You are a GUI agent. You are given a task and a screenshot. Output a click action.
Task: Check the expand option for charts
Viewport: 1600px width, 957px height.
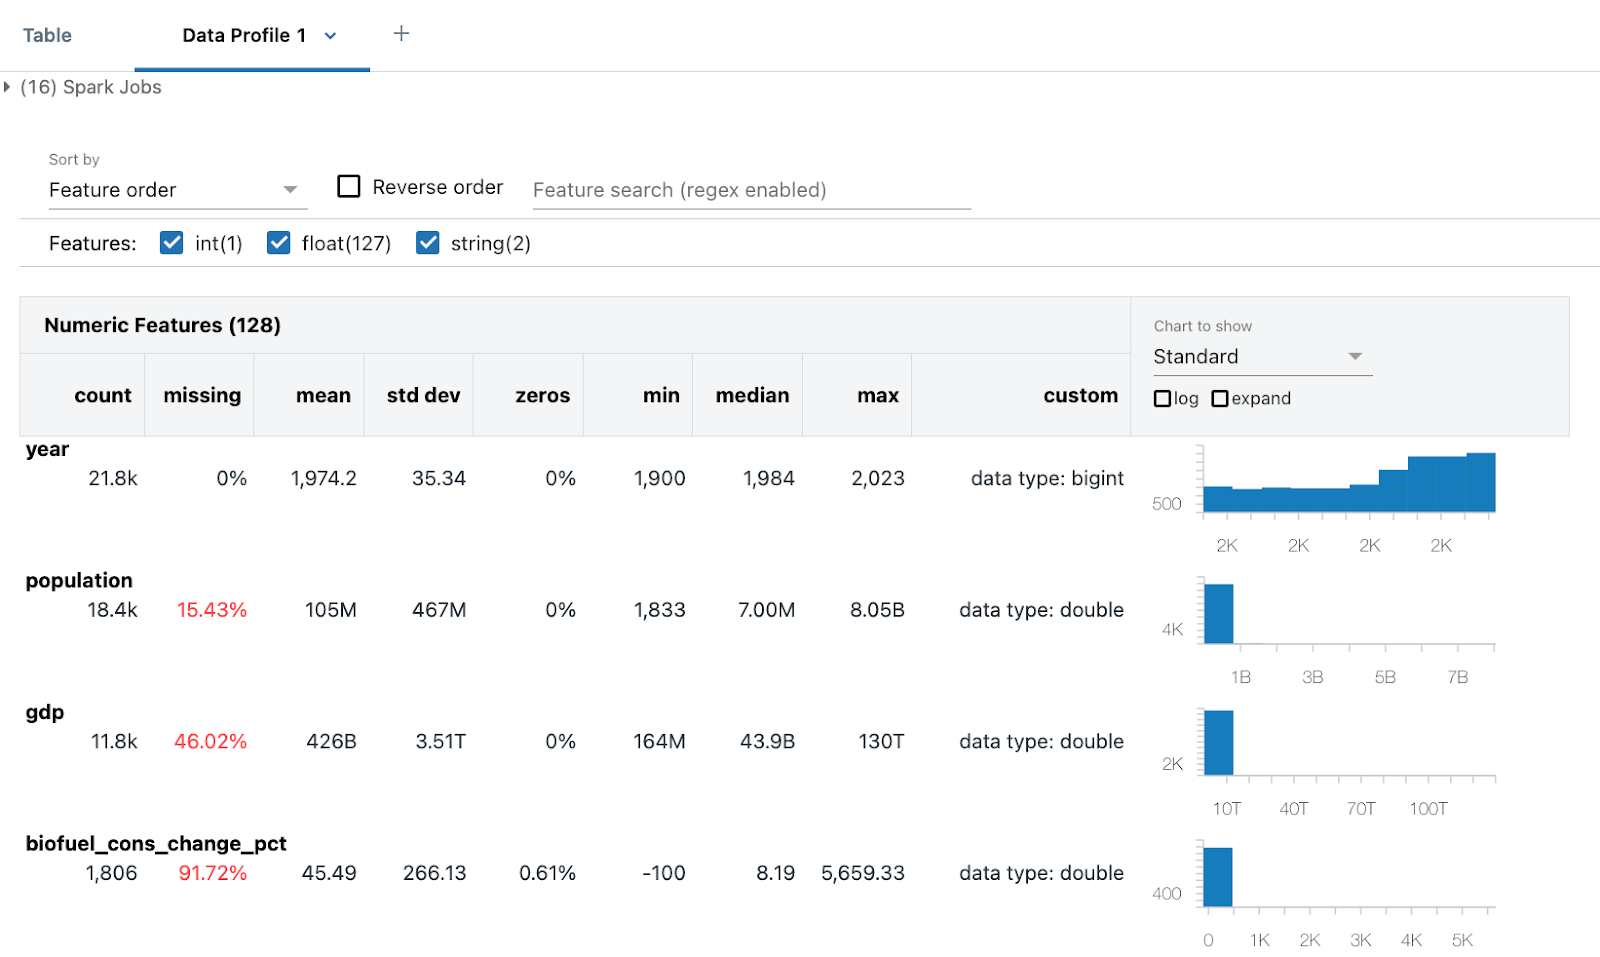1220,397
